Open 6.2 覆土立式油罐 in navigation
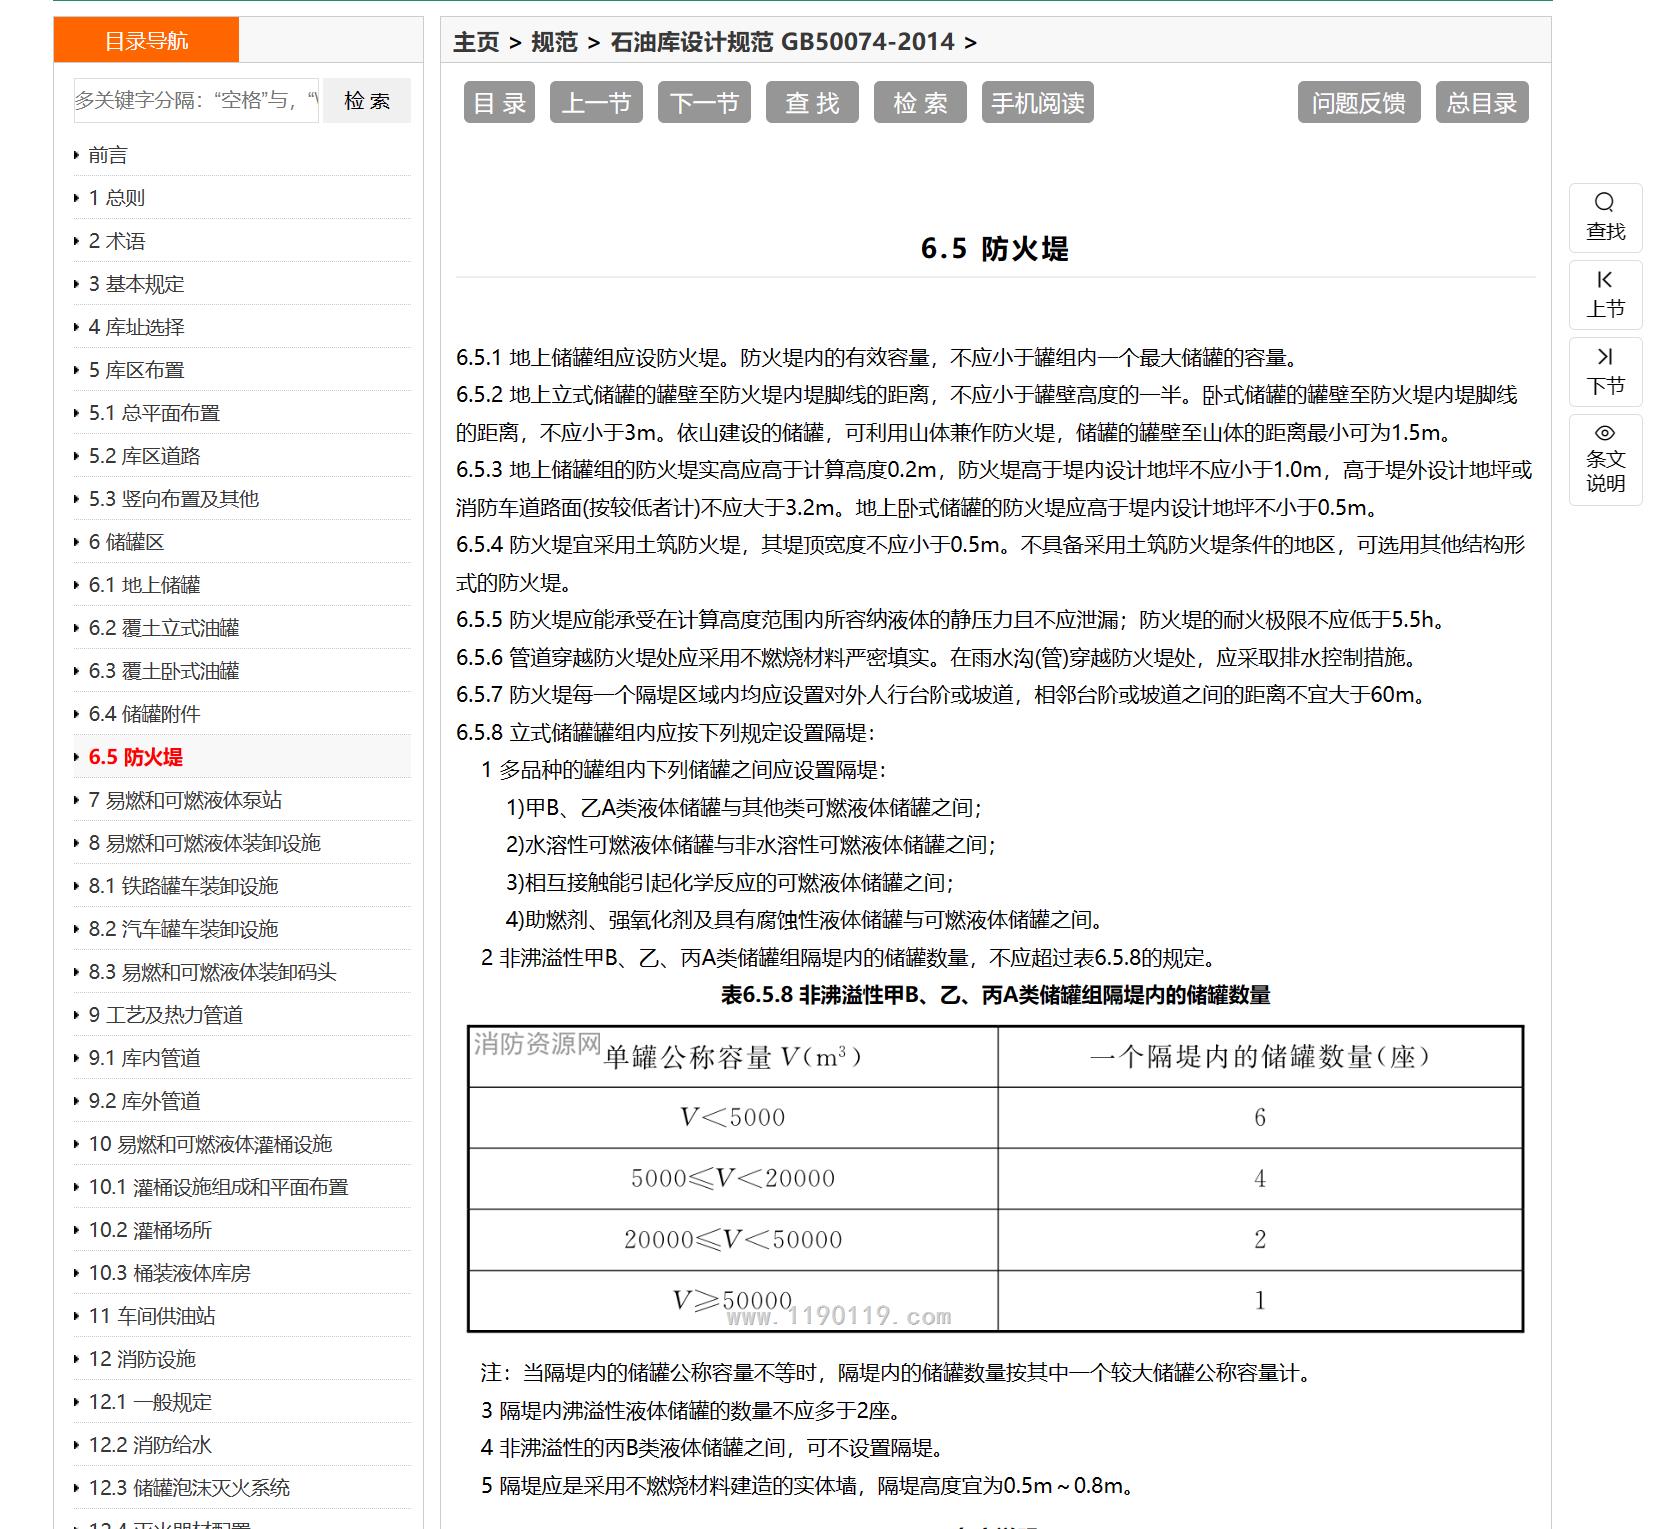The image size is (1661, 1529). (164, 628)
